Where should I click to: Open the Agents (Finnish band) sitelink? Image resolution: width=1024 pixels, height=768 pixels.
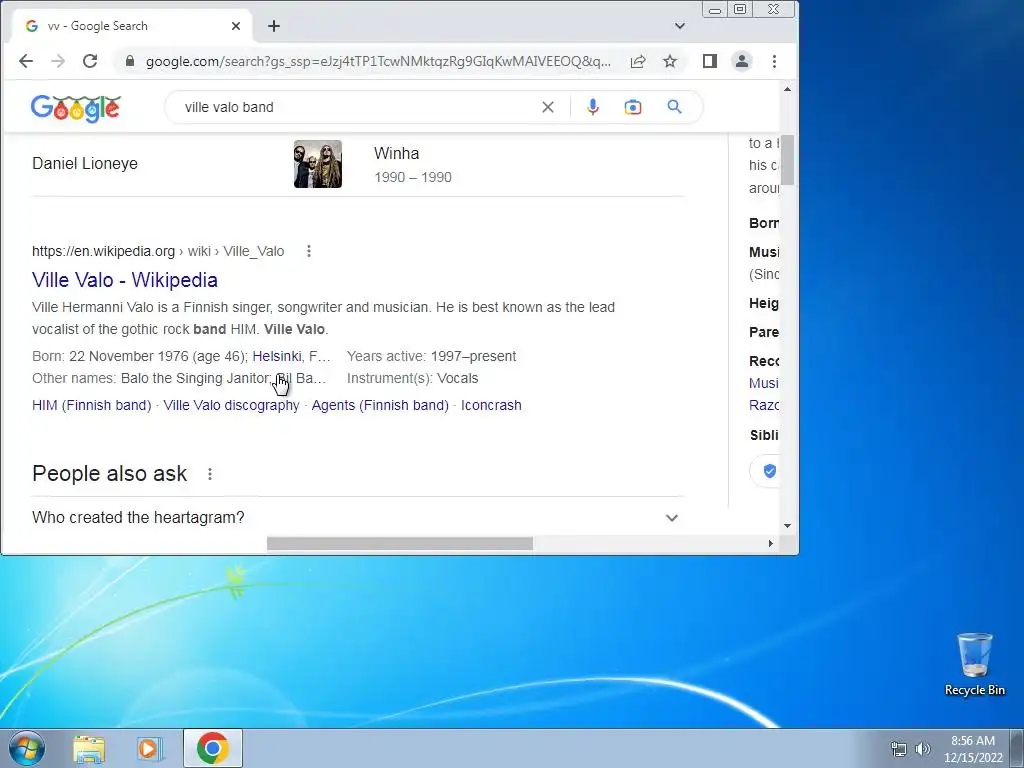[380, 406]
